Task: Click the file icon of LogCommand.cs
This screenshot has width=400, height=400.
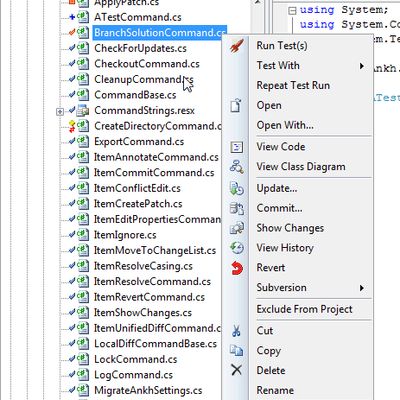Action: pyautogui.click(x=83, y=375)
